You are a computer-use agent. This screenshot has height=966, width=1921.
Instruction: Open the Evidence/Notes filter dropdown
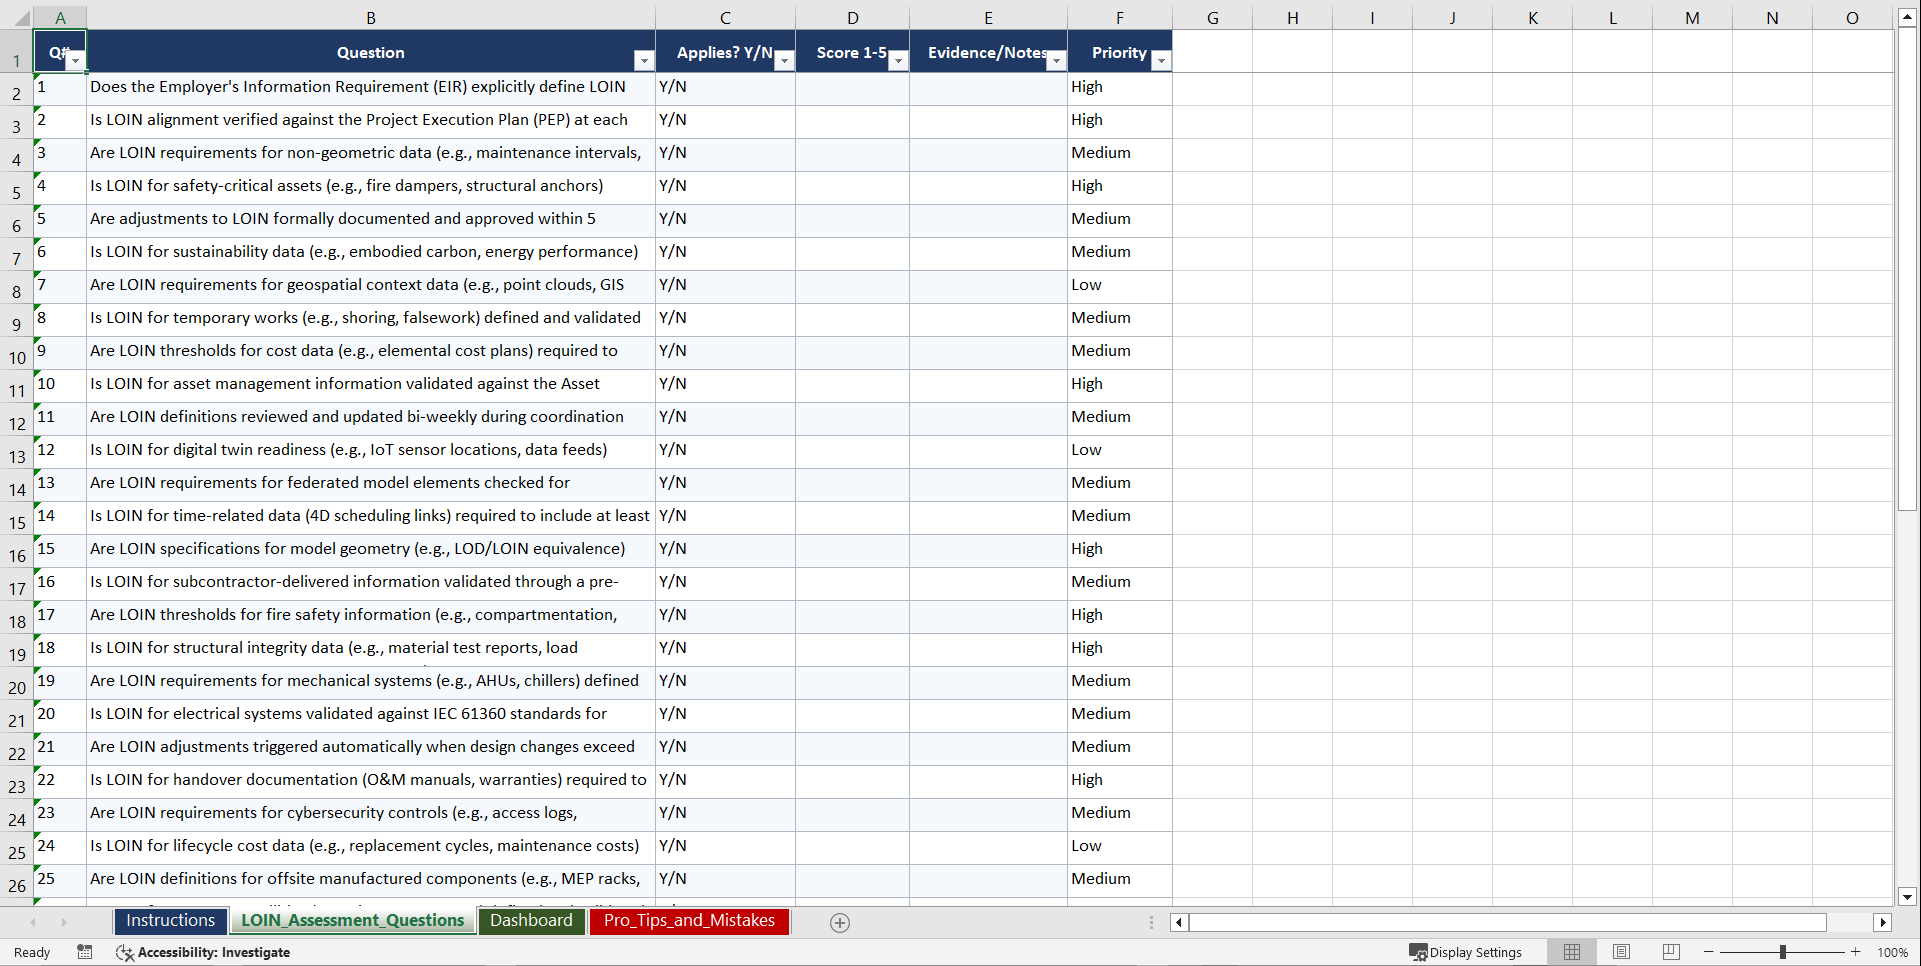pyautogui.click(x=1057, y=61)
